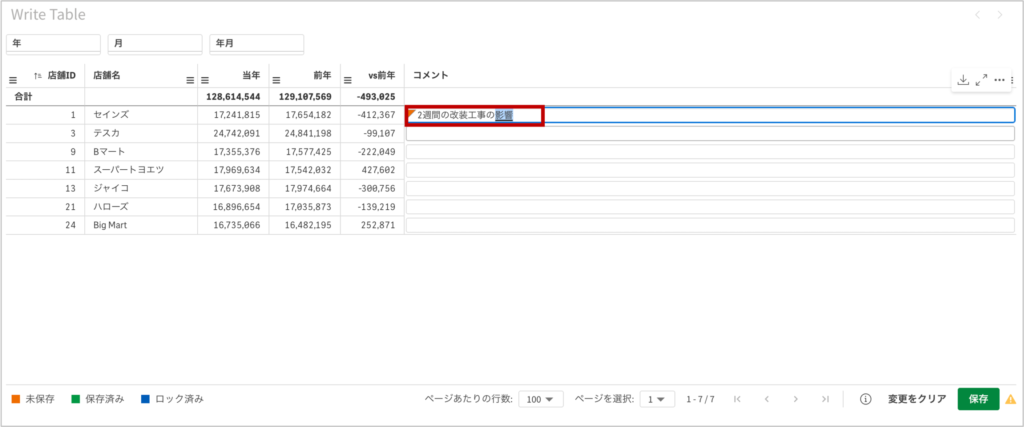Click the yellow warning triangle icon
This screenshot has height=427, width=1024.
tap(1010, 399)
